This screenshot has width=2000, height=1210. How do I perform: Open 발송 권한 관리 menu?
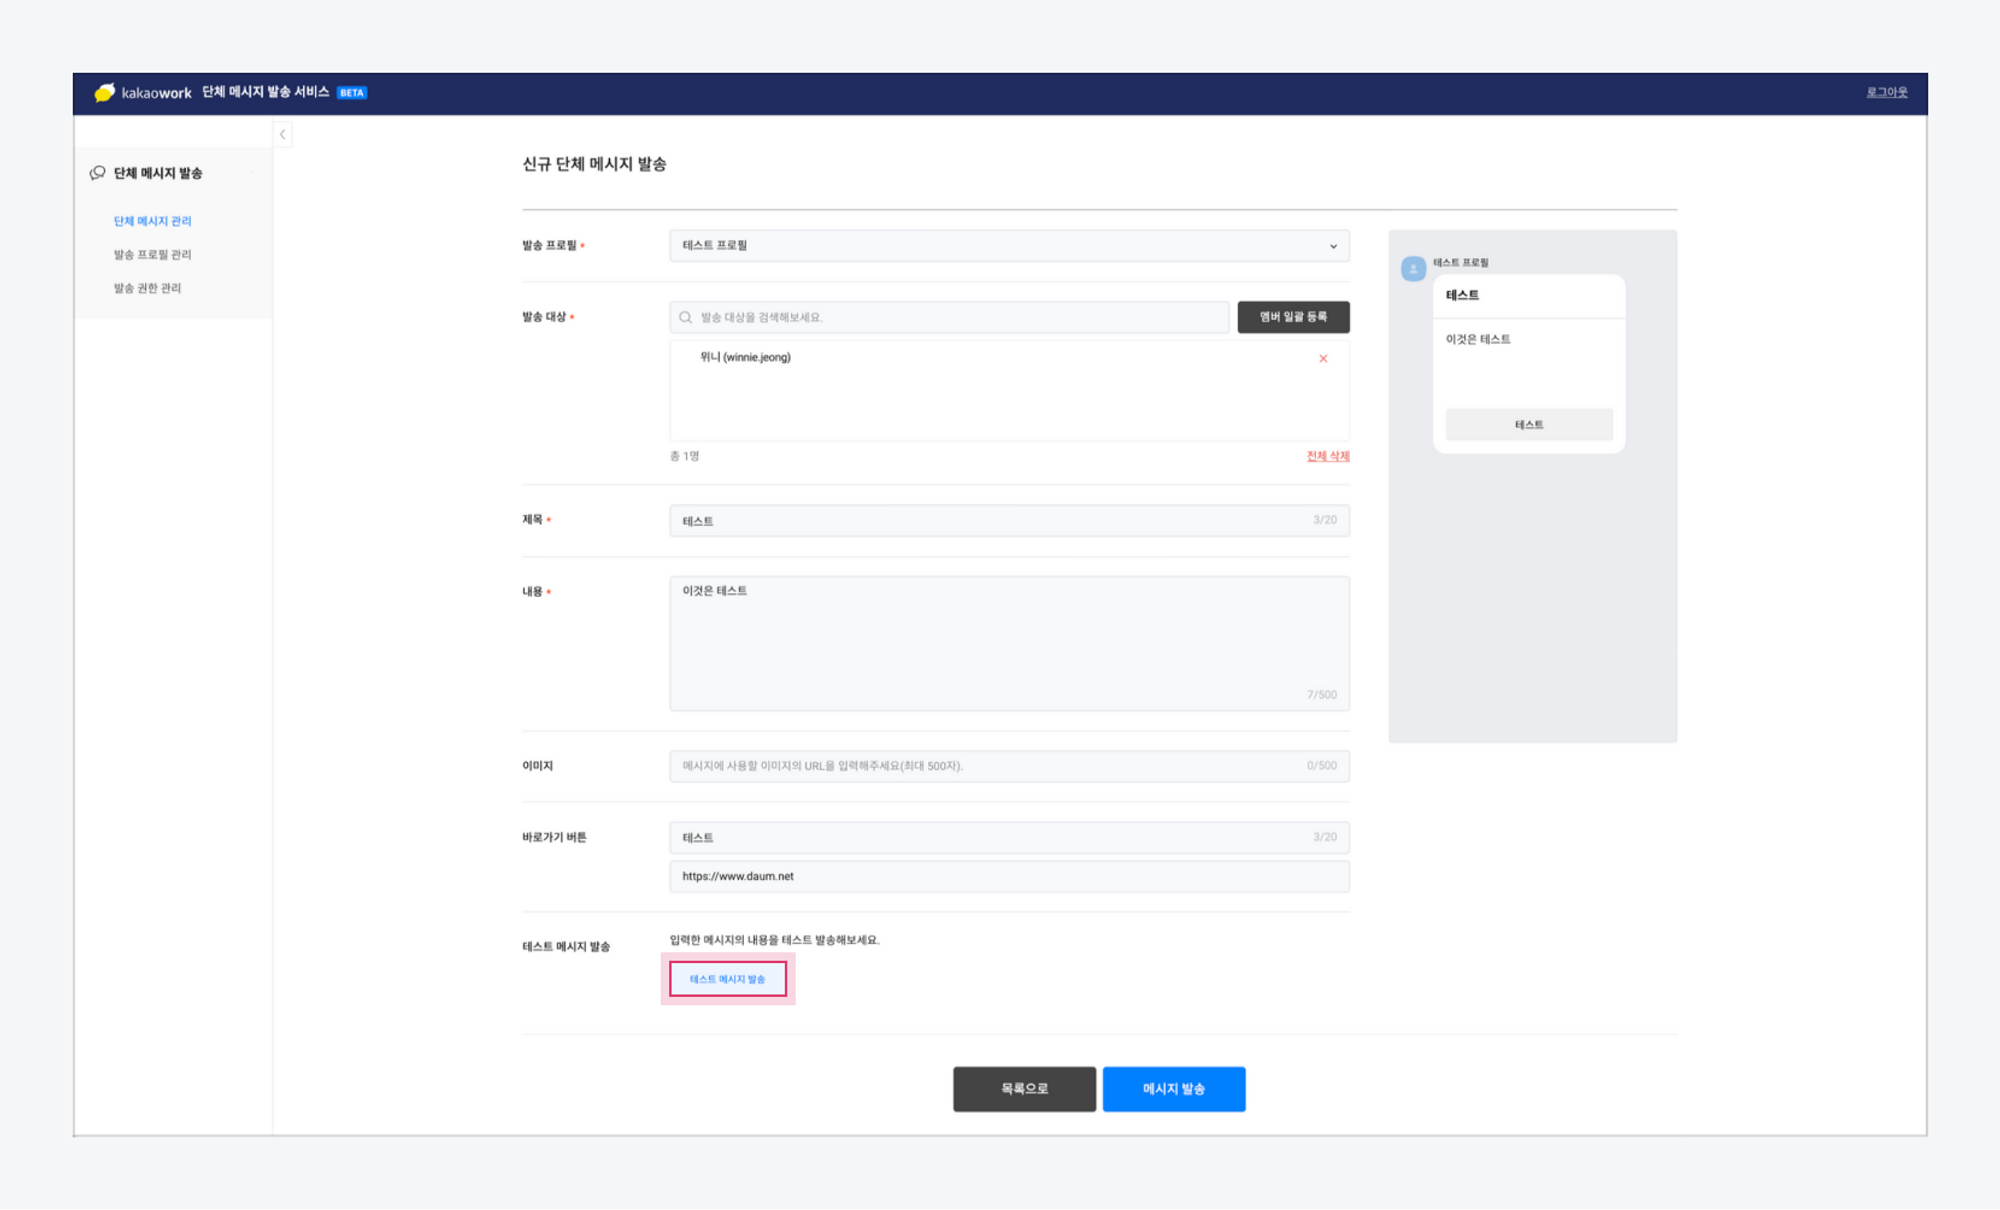pos(147,288)
